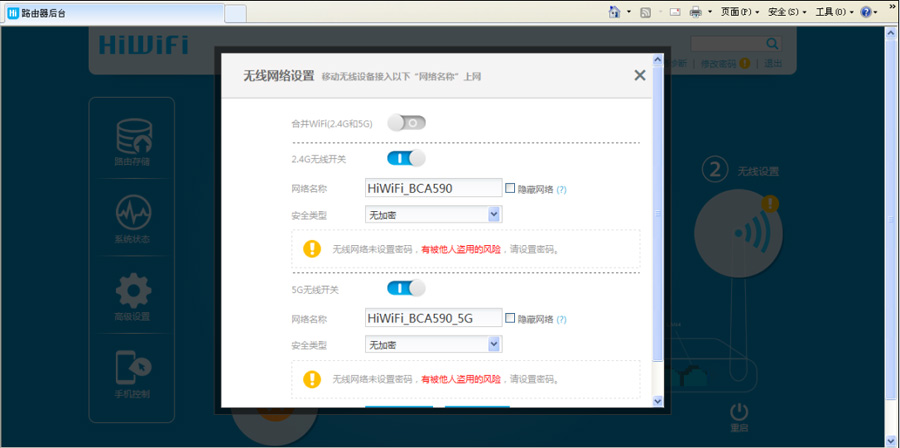Click the RSS feeds toolbar icon
Screen dimensions: 900x448
[645, 12]
